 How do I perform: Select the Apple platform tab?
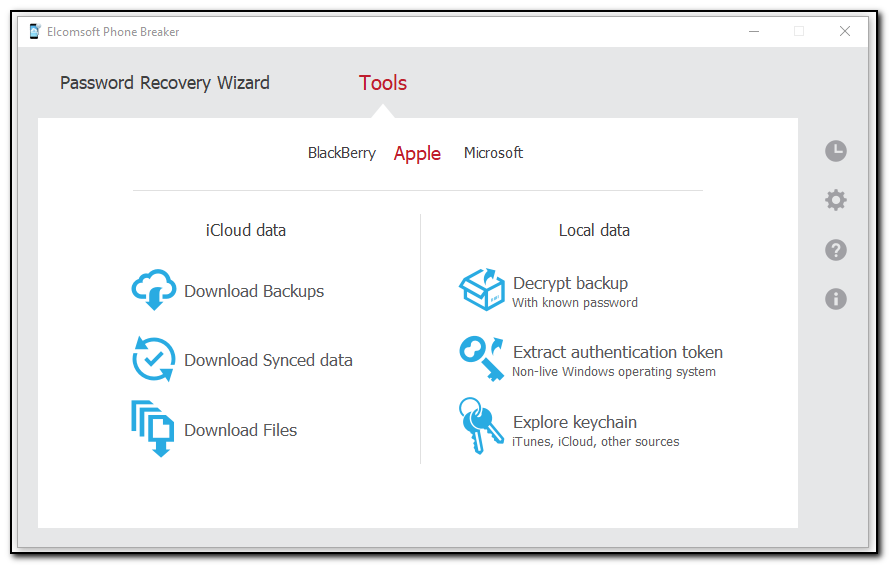pos(417,153)
